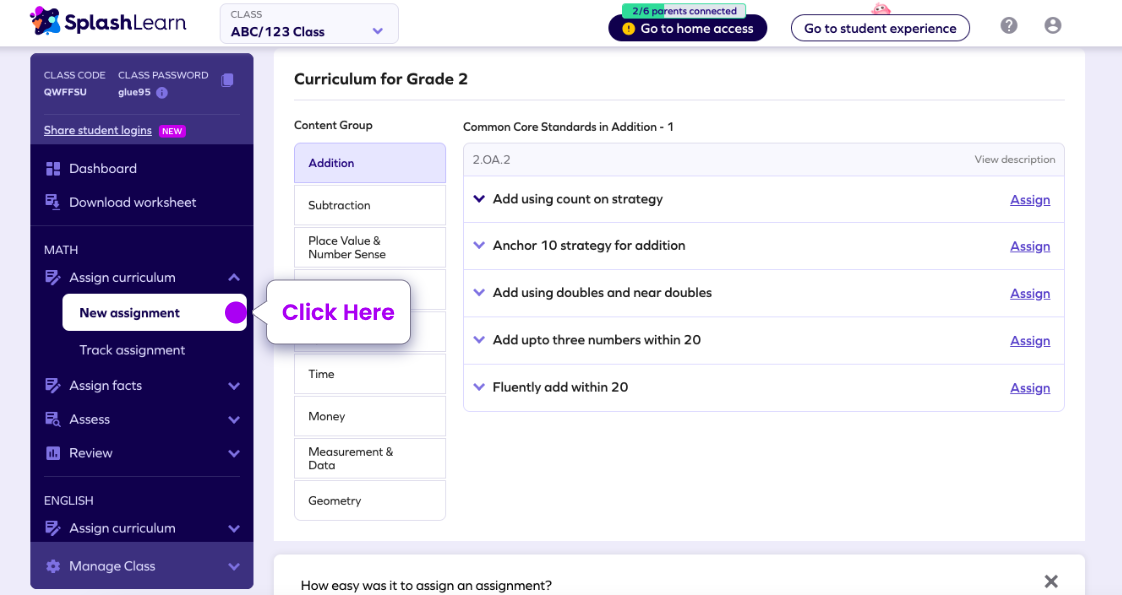The image size is (1122, 595).
Task: Expand the Fluently add within 20 row
Action: [x=479, y=387]
